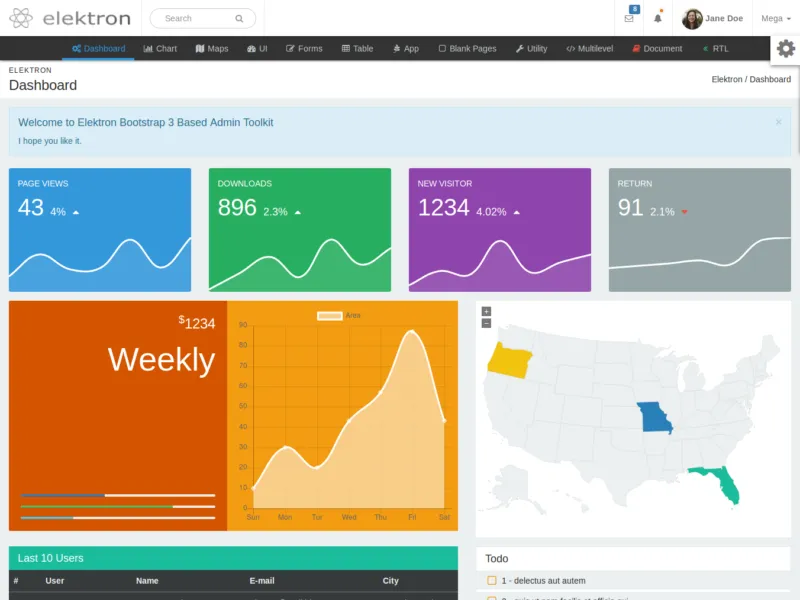
Task: Open the Multilevel menu
Action: (x=589, y=49)
